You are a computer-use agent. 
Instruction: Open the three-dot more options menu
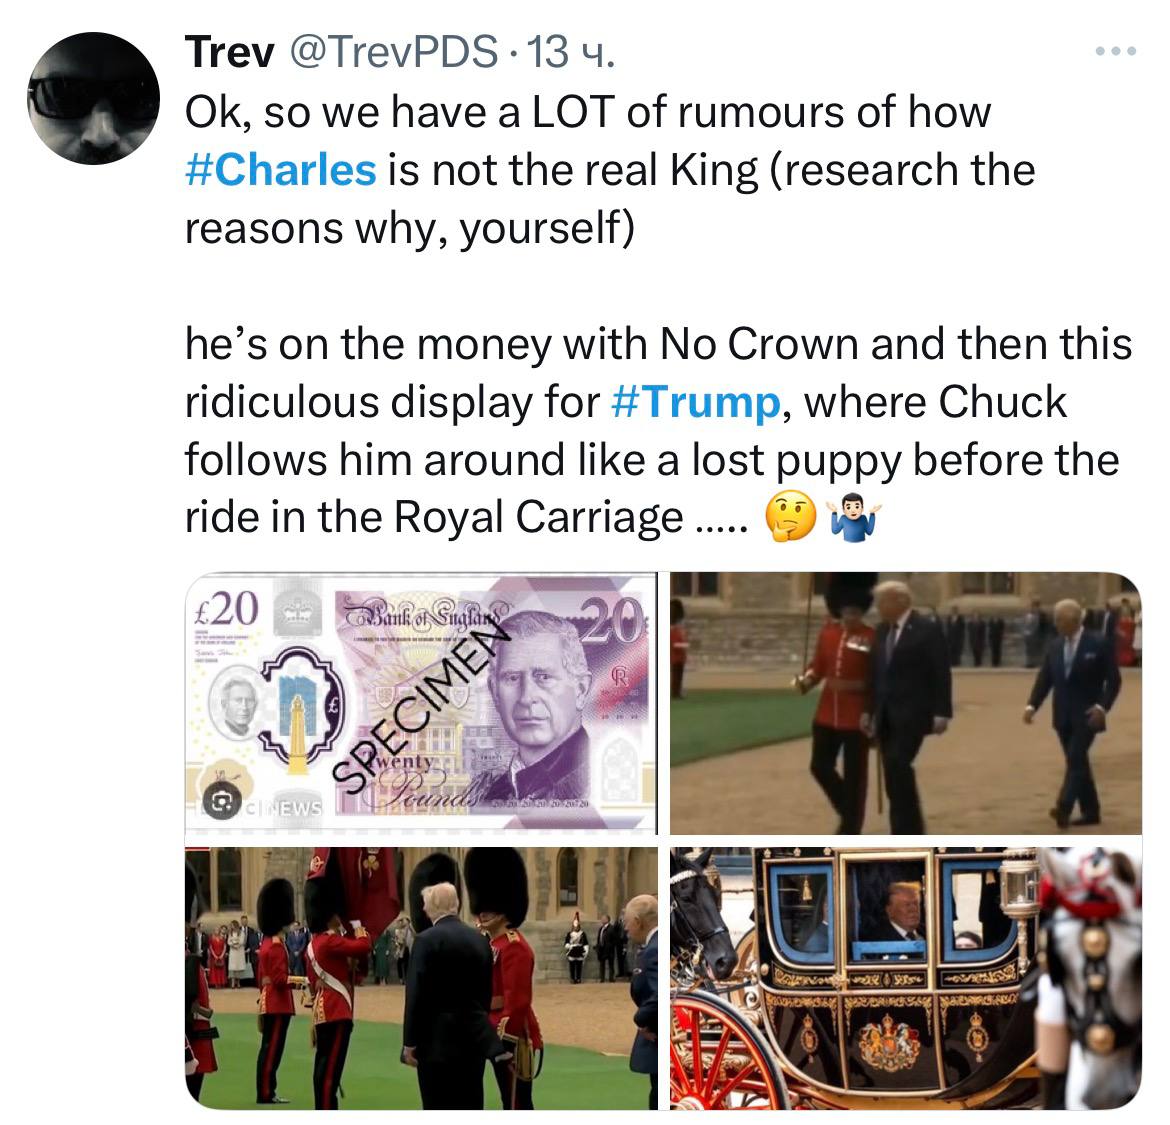tap(1116, 51)
